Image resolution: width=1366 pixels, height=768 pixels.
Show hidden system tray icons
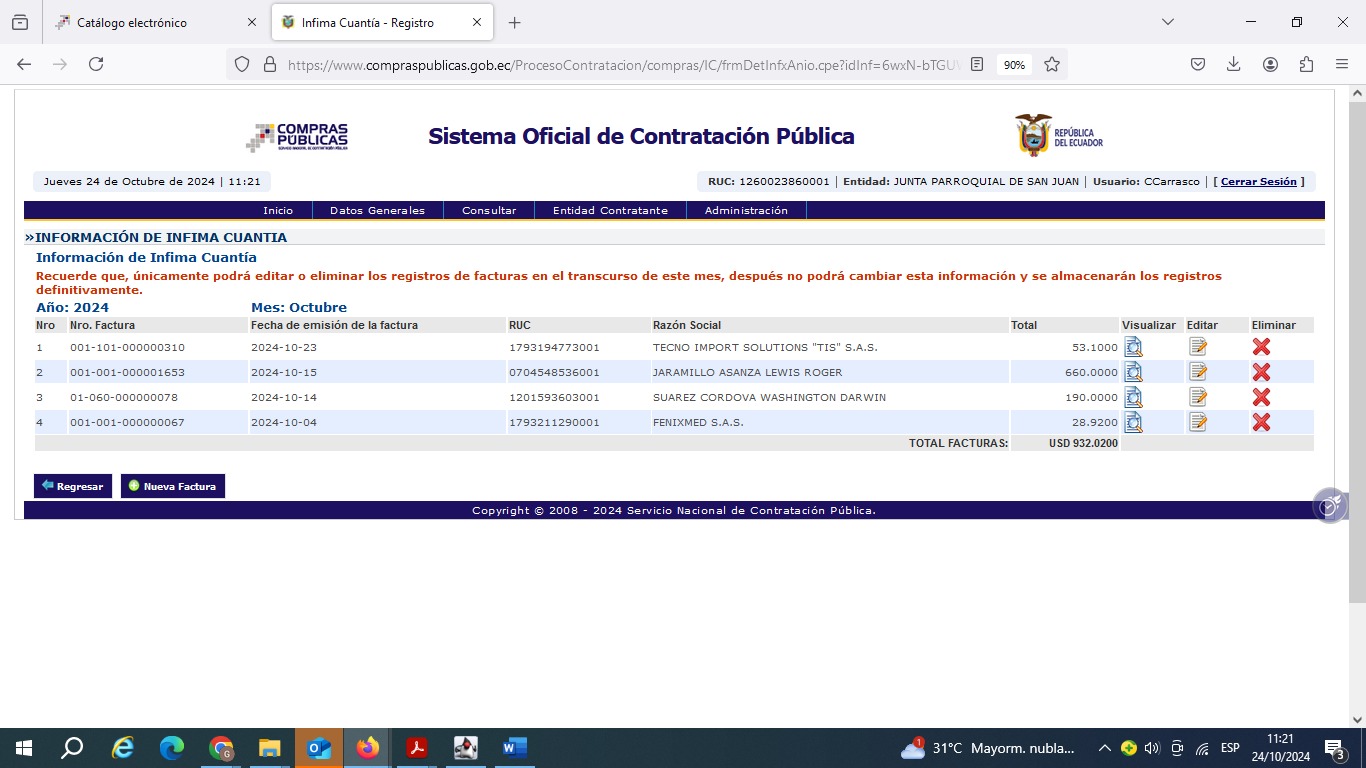coord(1104,748)
